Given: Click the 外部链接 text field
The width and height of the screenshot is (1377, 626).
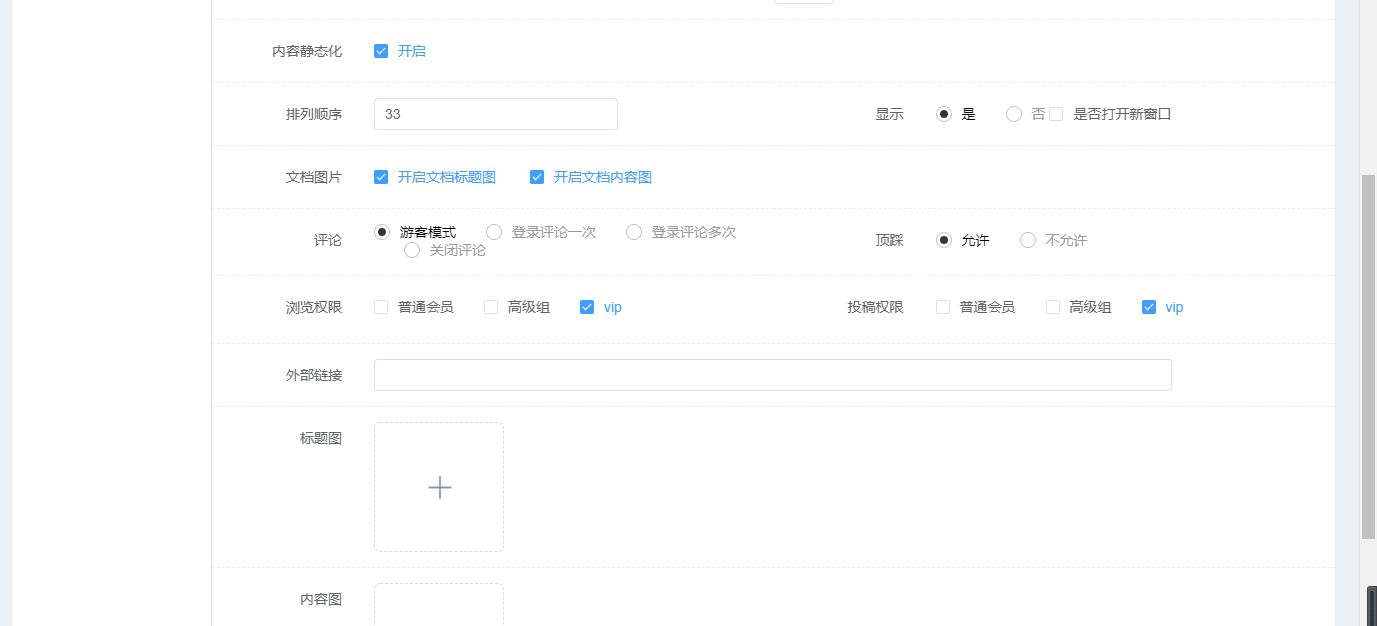Looking at the screenshot, I should tap(772, 375).
